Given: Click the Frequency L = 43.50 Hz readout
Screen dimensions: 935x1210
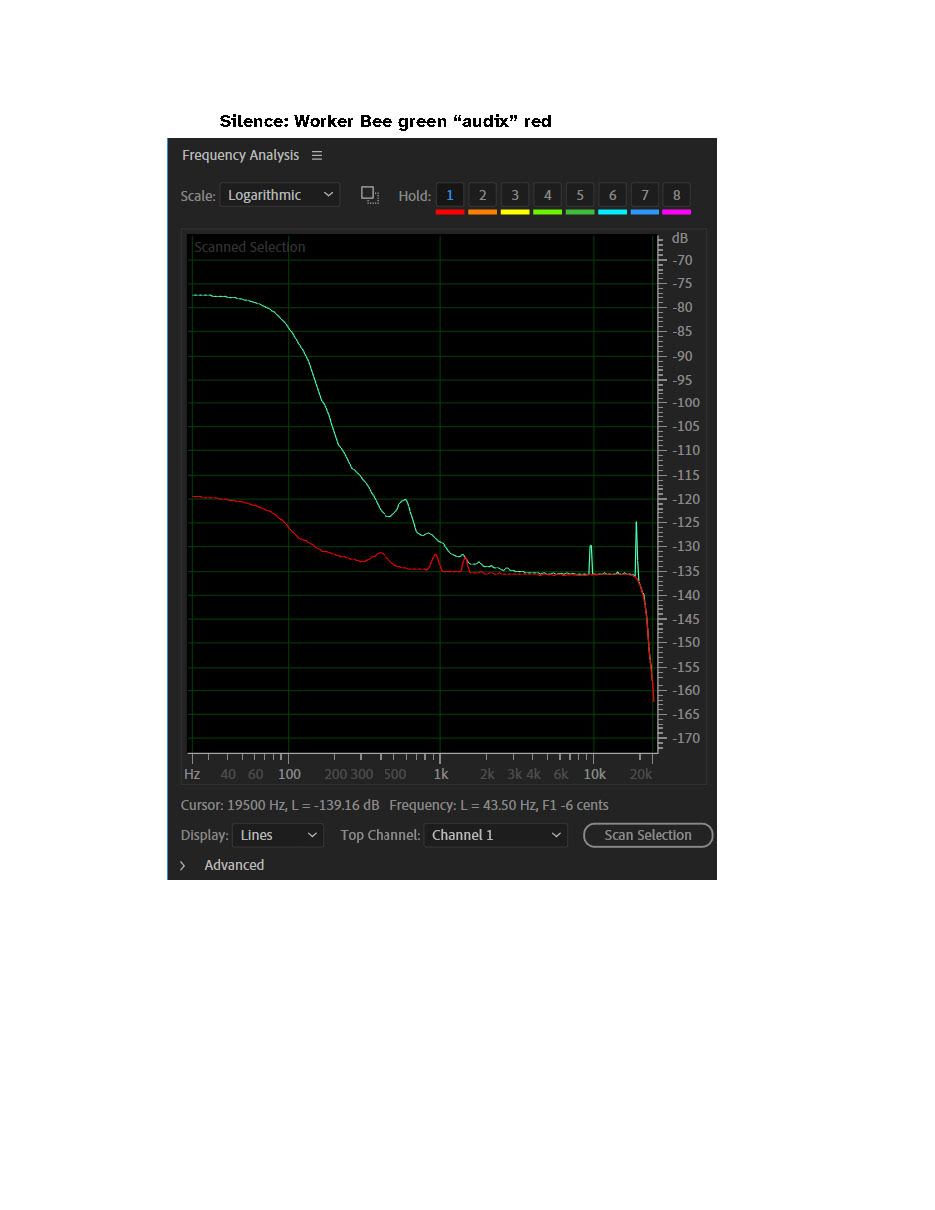Looking at the screenshot, I should tap(499, 805).
